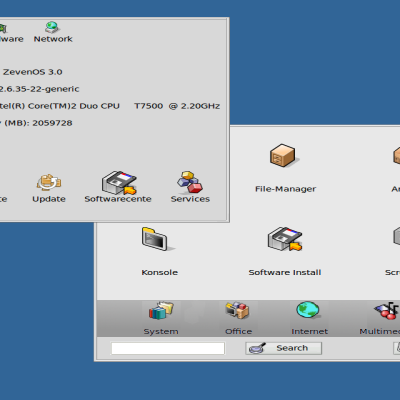Screen dimensions: 400x400
Task: Select the Office category tab
Action: coord(238,318)
